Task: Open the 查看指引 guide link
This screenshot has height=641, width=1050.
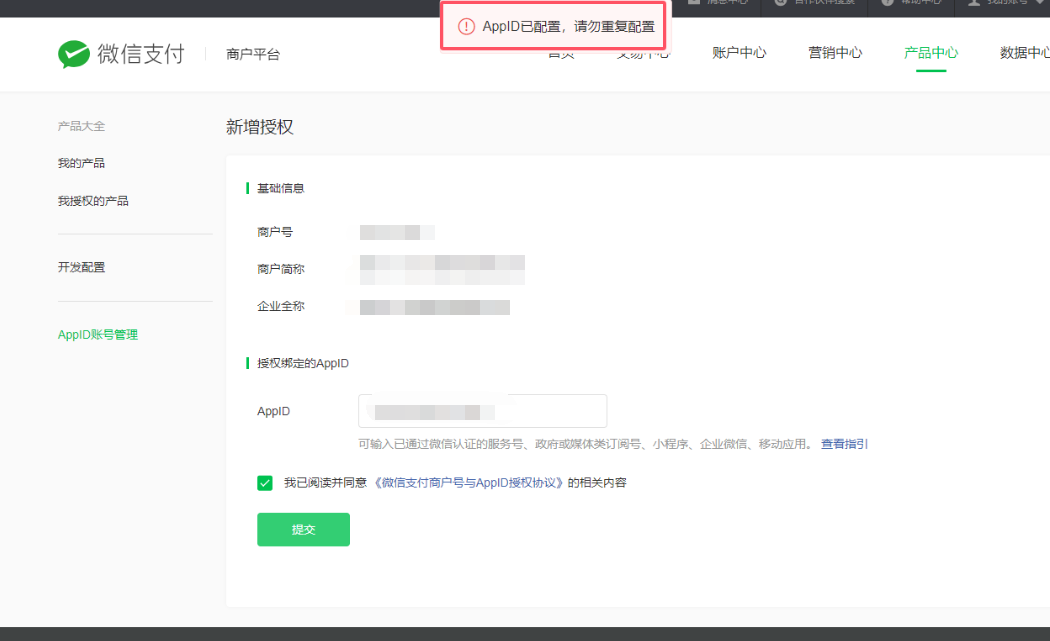Action: [844, 444]
